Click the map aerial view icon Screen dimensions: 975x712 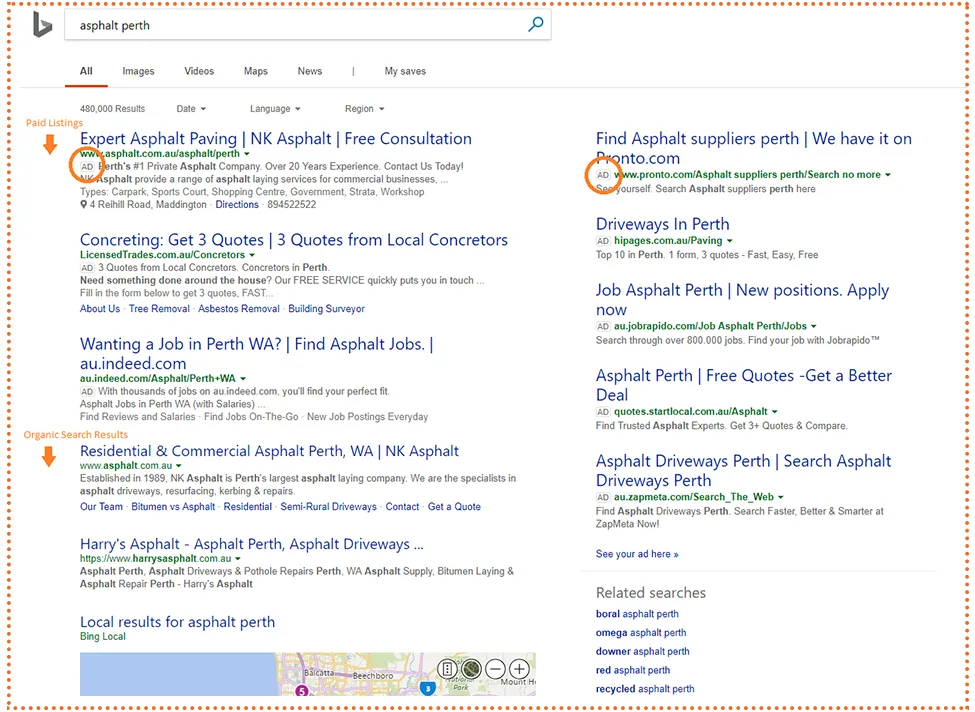coord(471,669)
